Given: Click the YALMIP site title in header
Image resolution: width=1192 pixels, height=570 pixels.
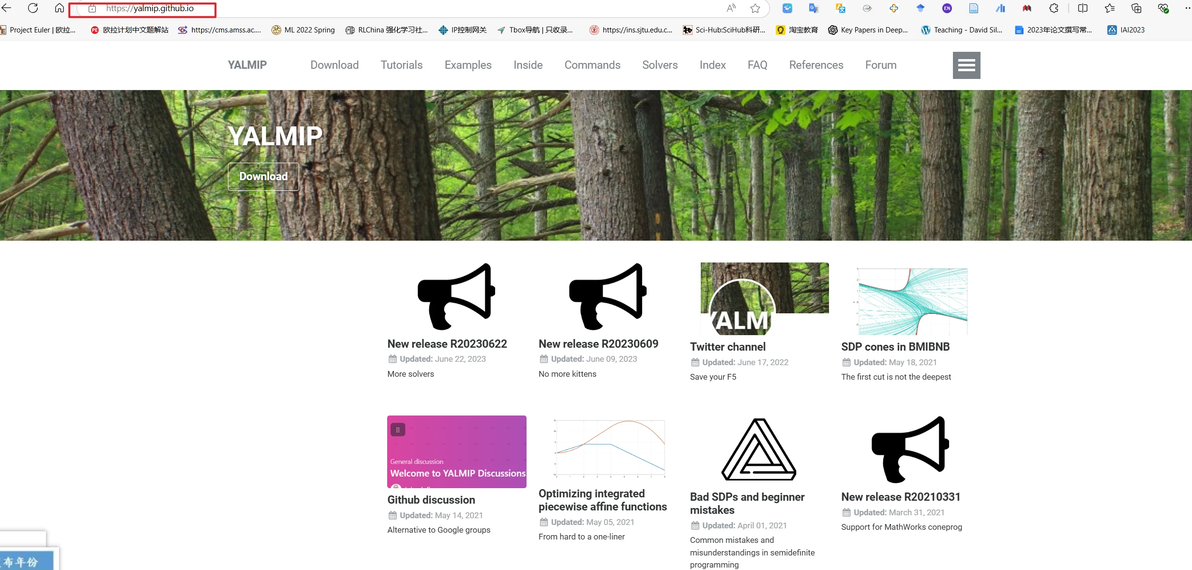Looking at the screenshot, I should (247, 65).
